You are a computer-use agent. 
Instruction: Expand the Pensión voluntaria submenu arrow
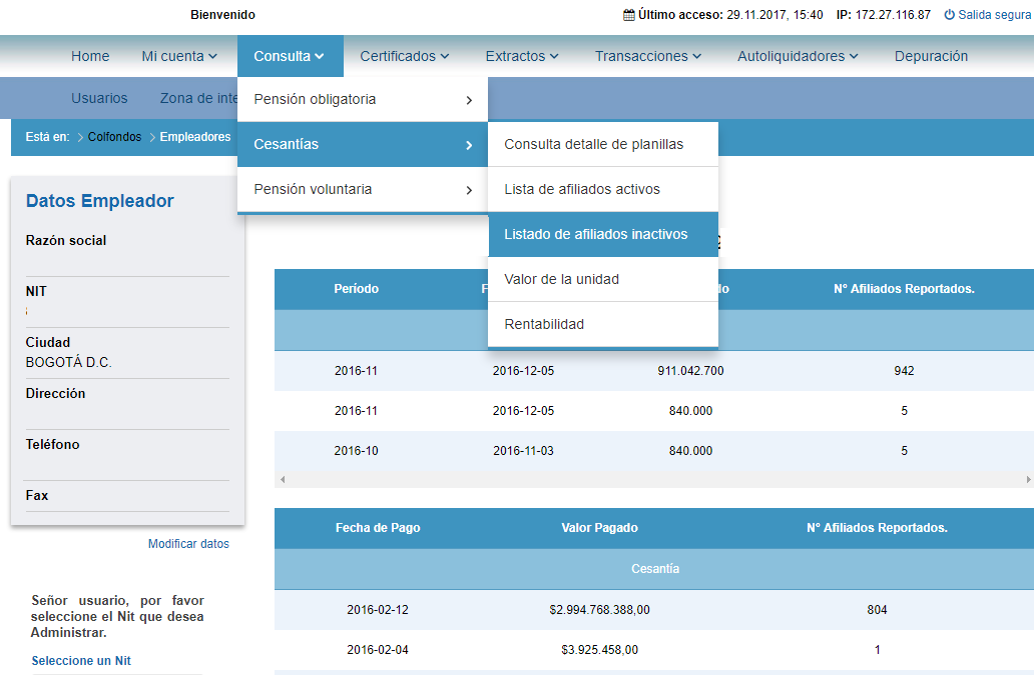469,190
